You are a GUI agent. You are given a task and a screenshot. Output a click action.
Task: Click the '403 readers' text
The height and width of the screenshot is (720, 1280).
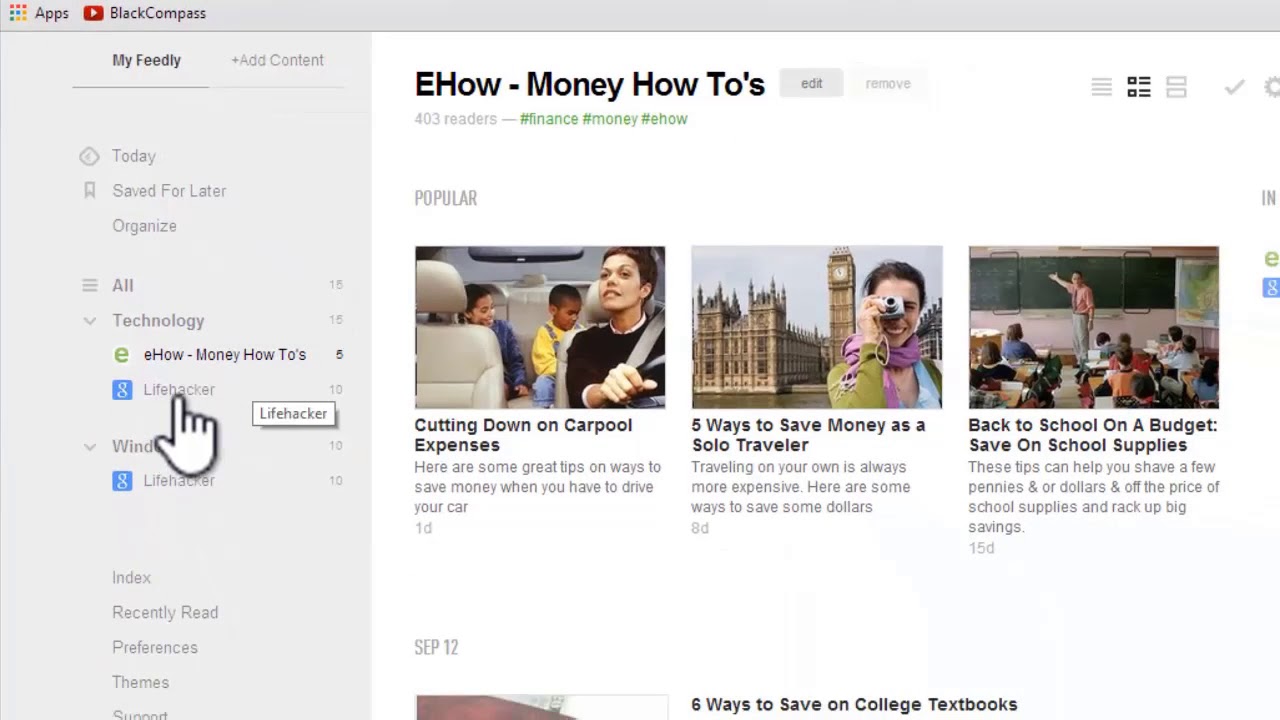tap(455, 119)
